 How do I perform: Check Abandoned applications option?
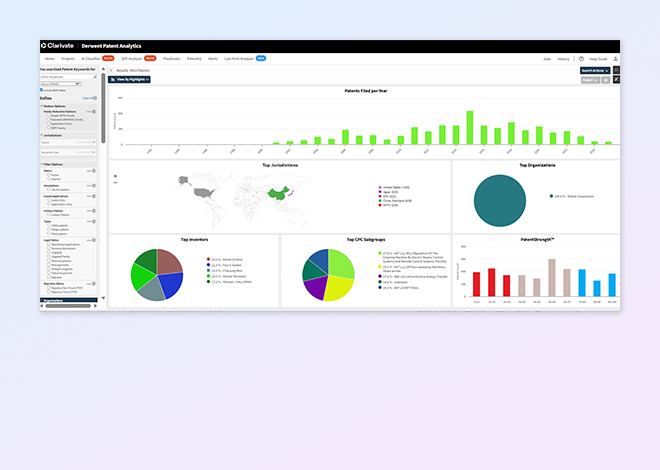pyautogui.click(x=48, y=244)
